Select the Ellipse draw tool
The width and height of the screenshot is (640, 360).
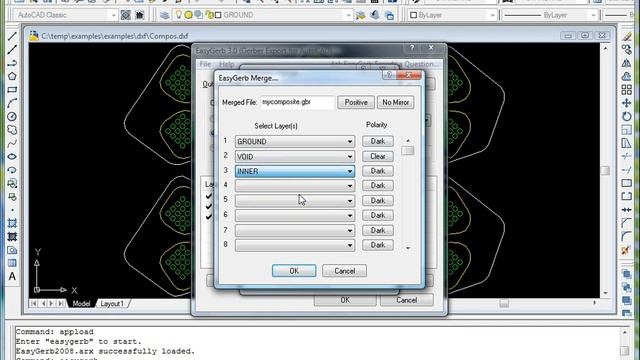pos(12,157)
